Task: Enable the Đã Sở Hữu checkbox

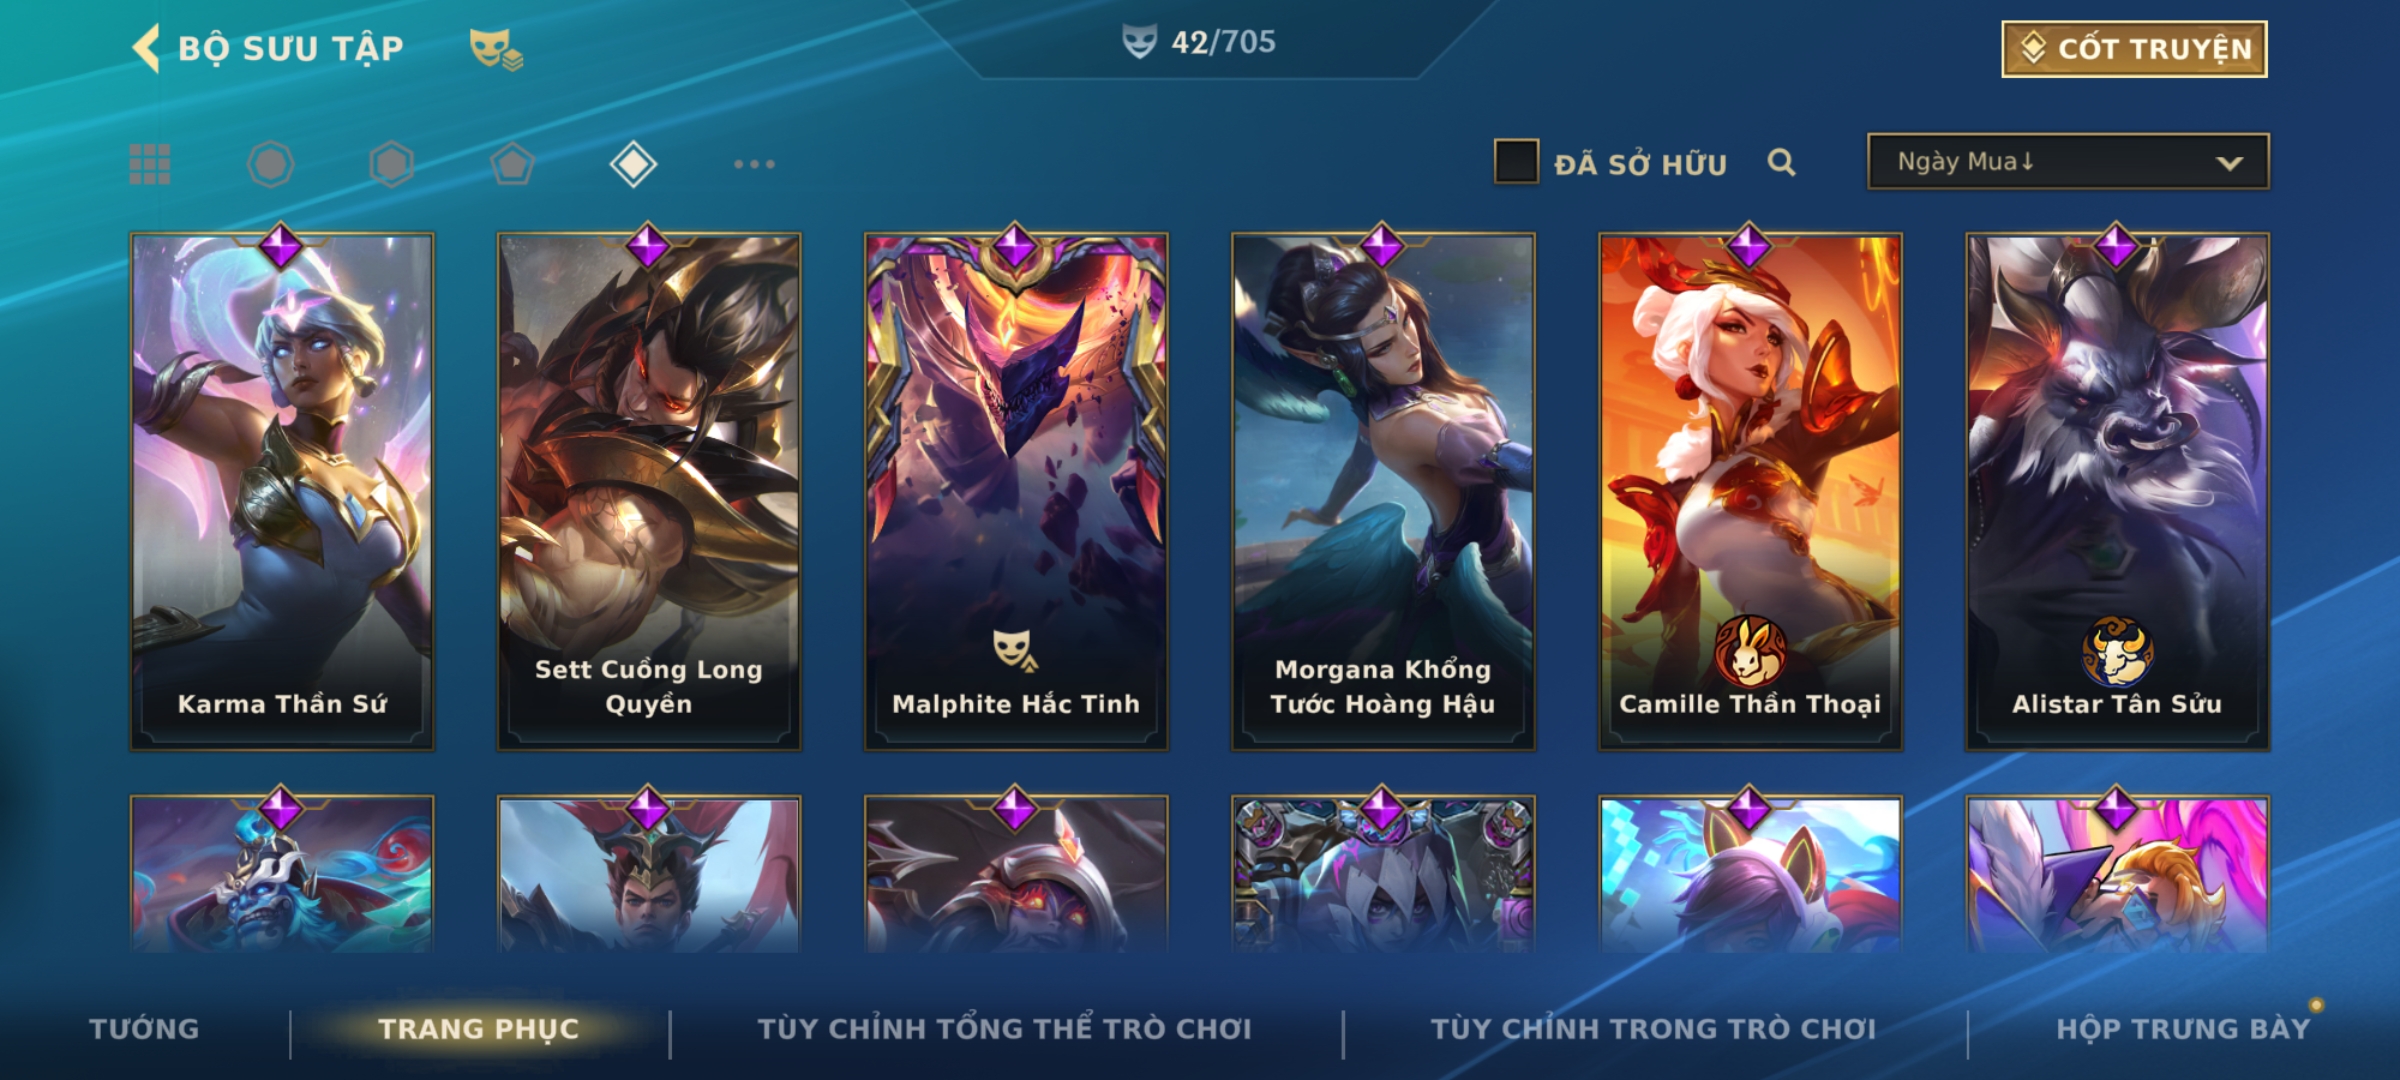Action: pyautogui.click(x=1516, y=162)
